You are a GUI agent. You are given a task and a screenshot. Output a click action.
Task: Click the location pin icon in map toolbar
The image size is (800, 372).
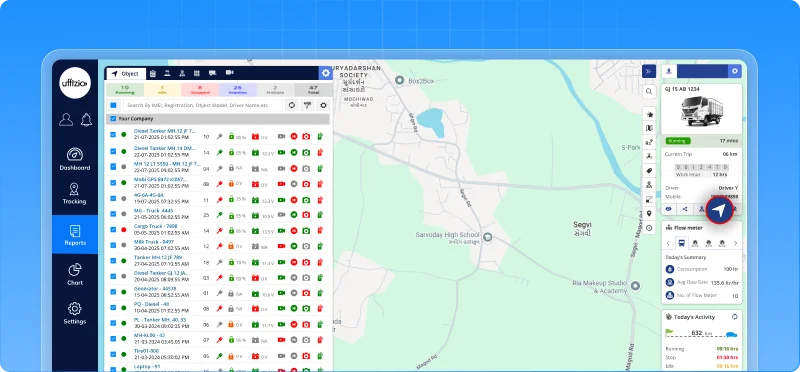[x=649, y=213]
